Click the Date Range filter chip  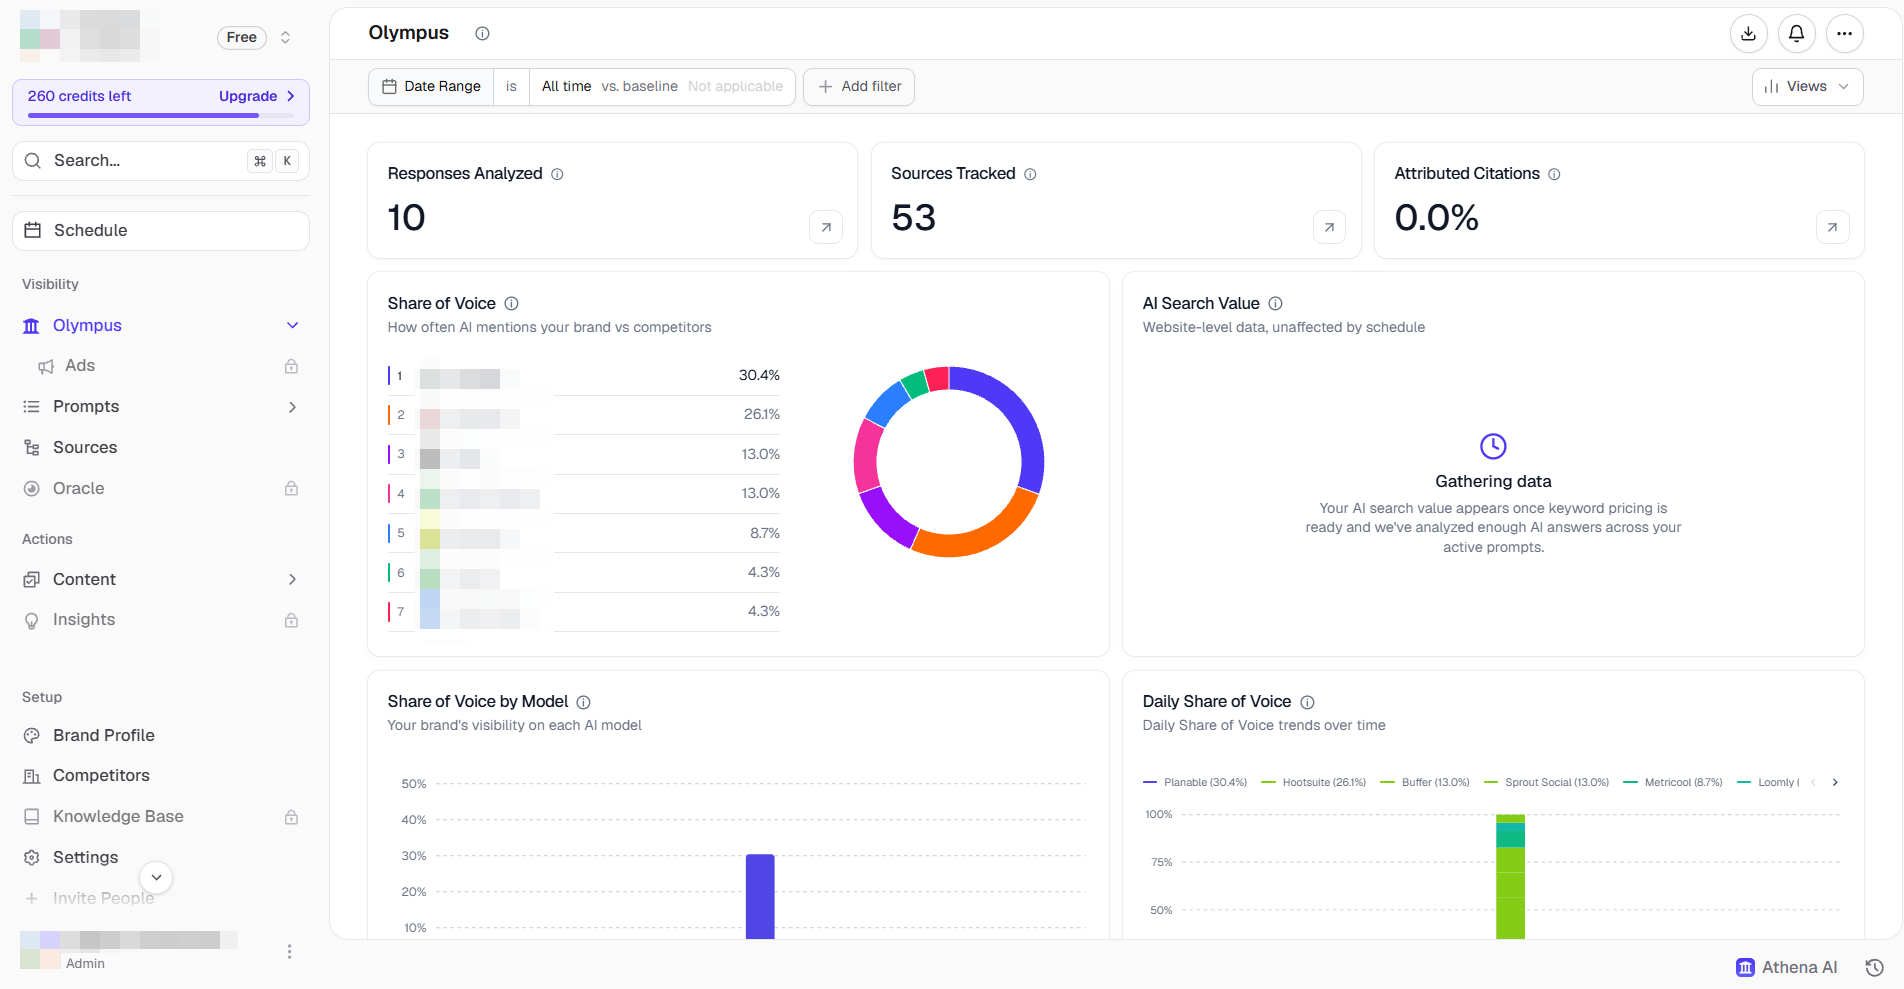(x=431, y=87)
